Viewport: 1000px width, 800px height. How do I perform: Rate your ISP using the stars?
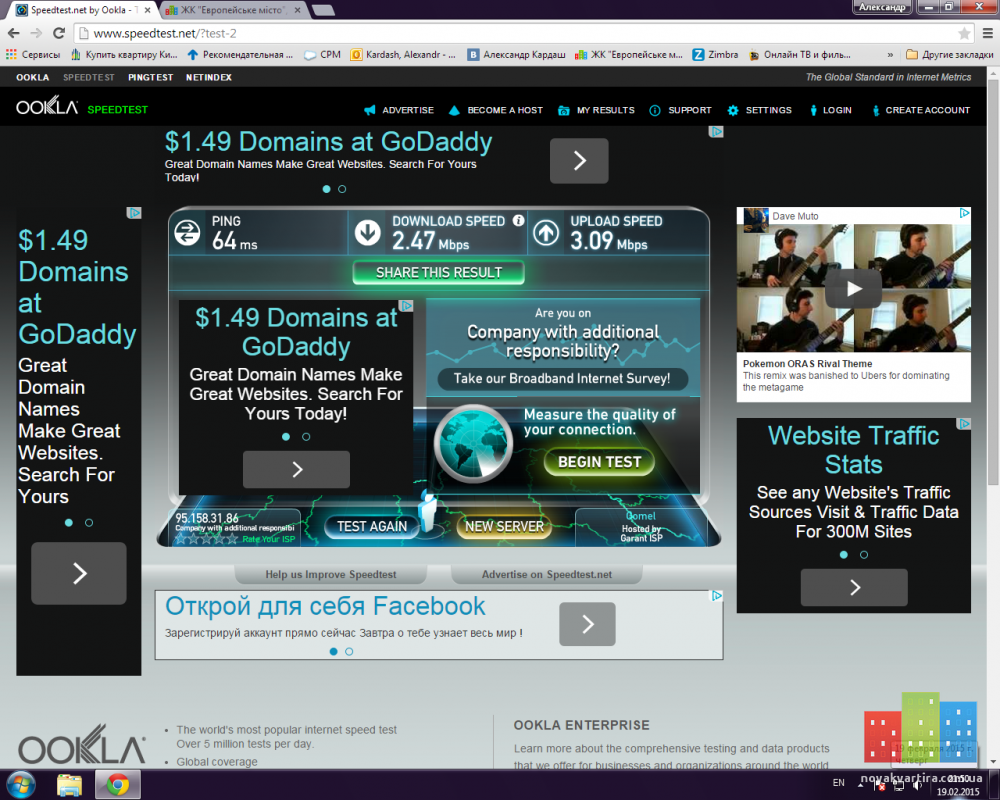click(x=207, y=539)
